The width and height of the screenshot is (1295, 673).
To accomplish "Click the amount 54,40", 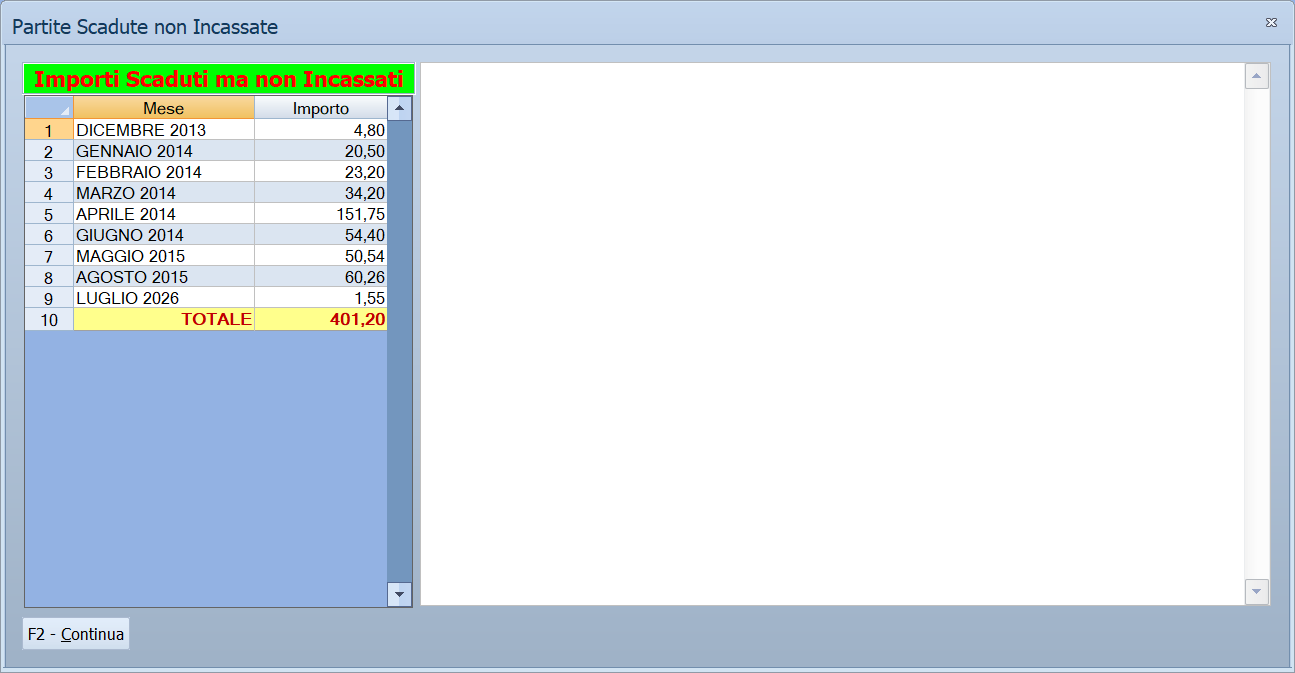I will (x=321, y=235).
